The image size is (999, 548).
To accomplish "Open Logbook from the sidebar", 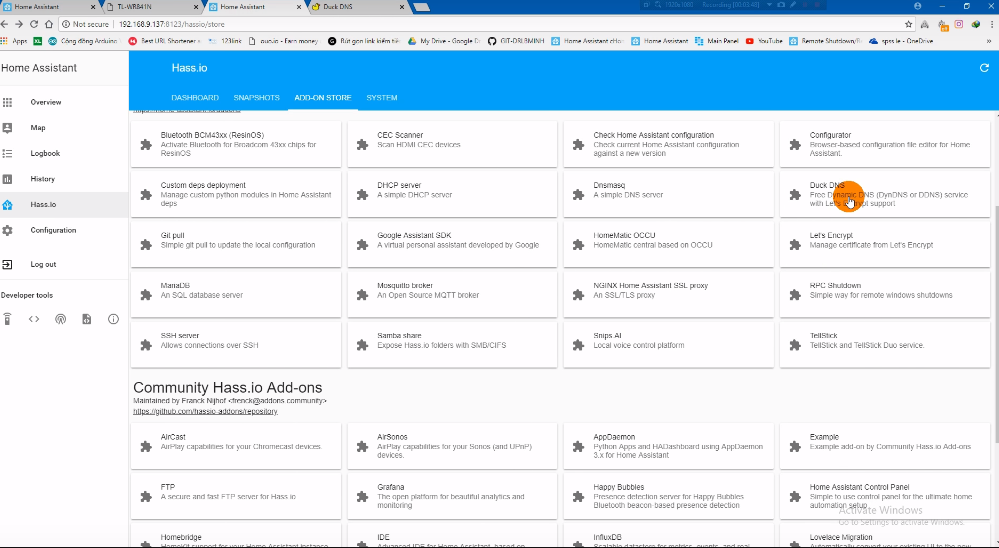I will [x=64, y=154].
